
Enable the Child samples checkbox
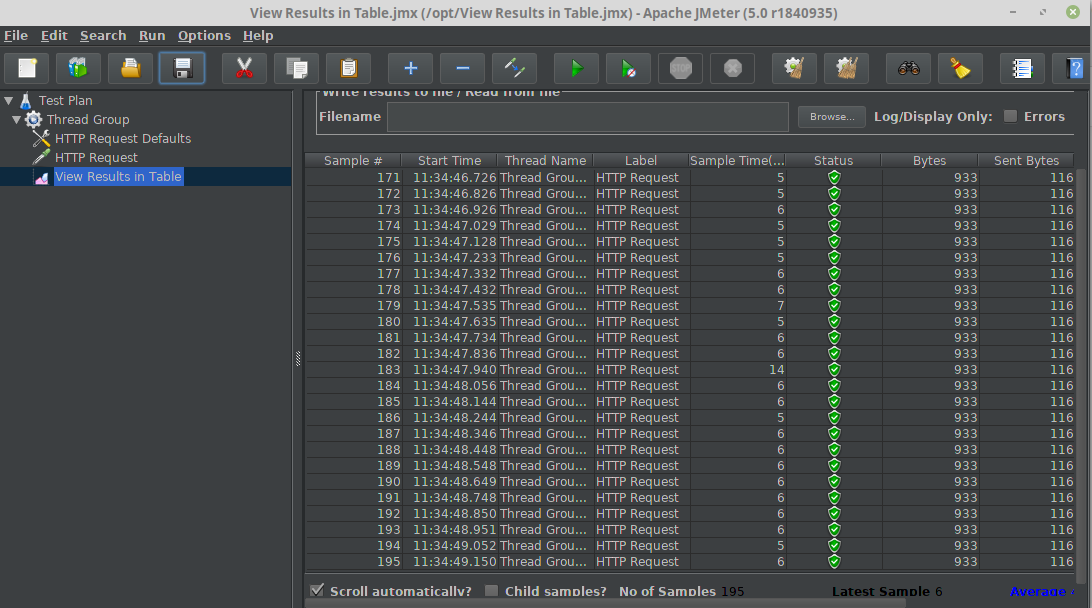[491, 591]
